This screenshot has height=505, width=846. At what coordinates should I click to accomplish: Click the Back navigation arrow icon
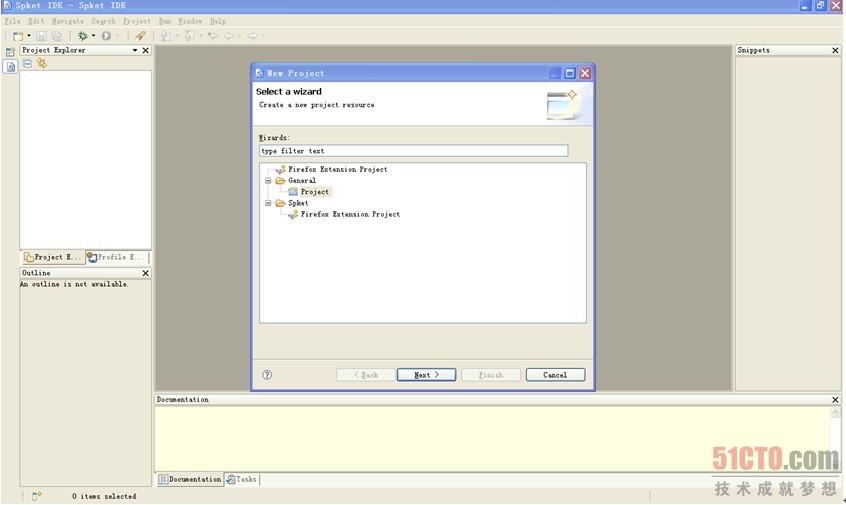coord(229,36)
